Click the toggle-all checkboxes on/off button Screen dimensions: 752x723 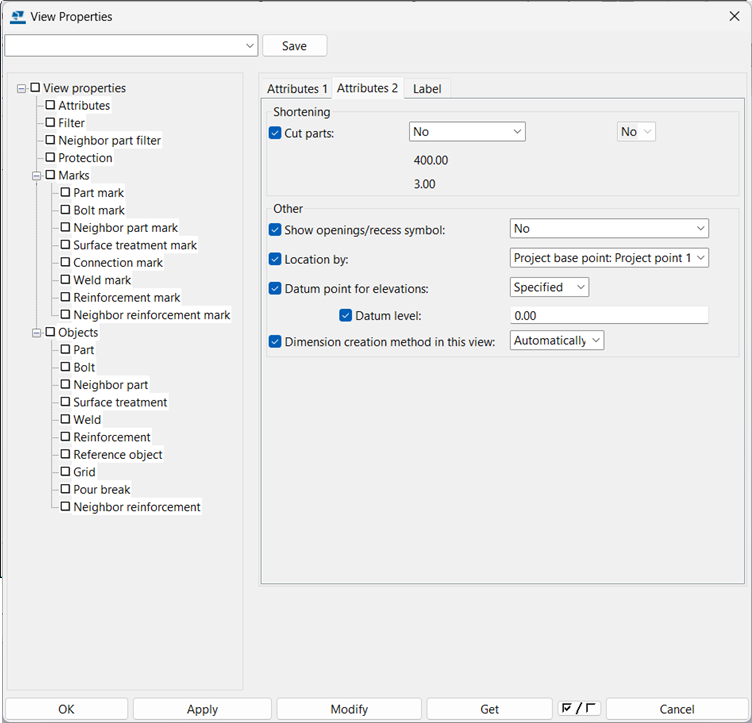(580, 709)
